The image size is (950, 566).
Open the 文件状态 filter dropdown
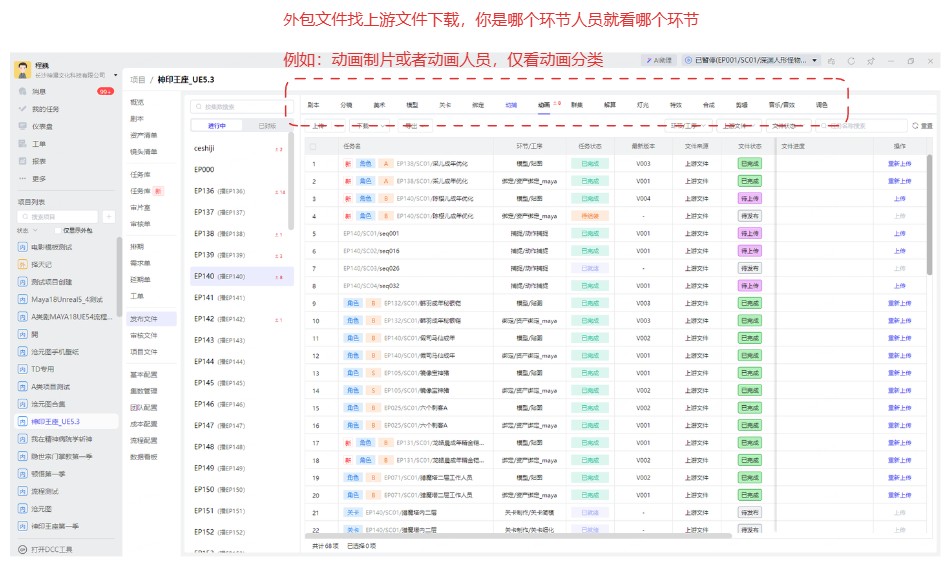[790, 126]
